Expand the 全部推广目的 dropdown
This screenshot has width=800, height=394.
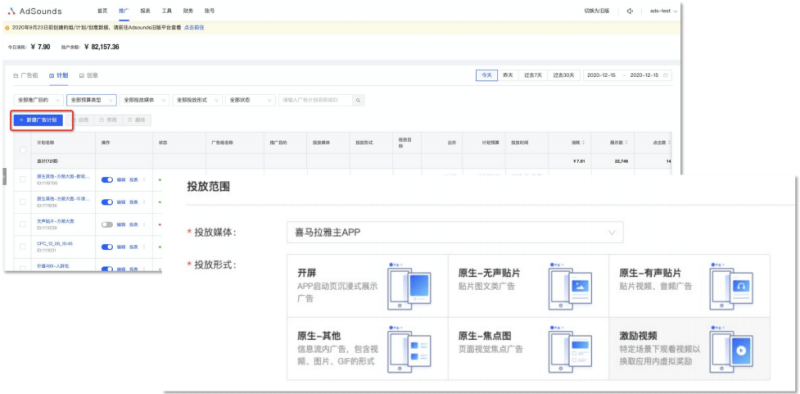(39, 100)
